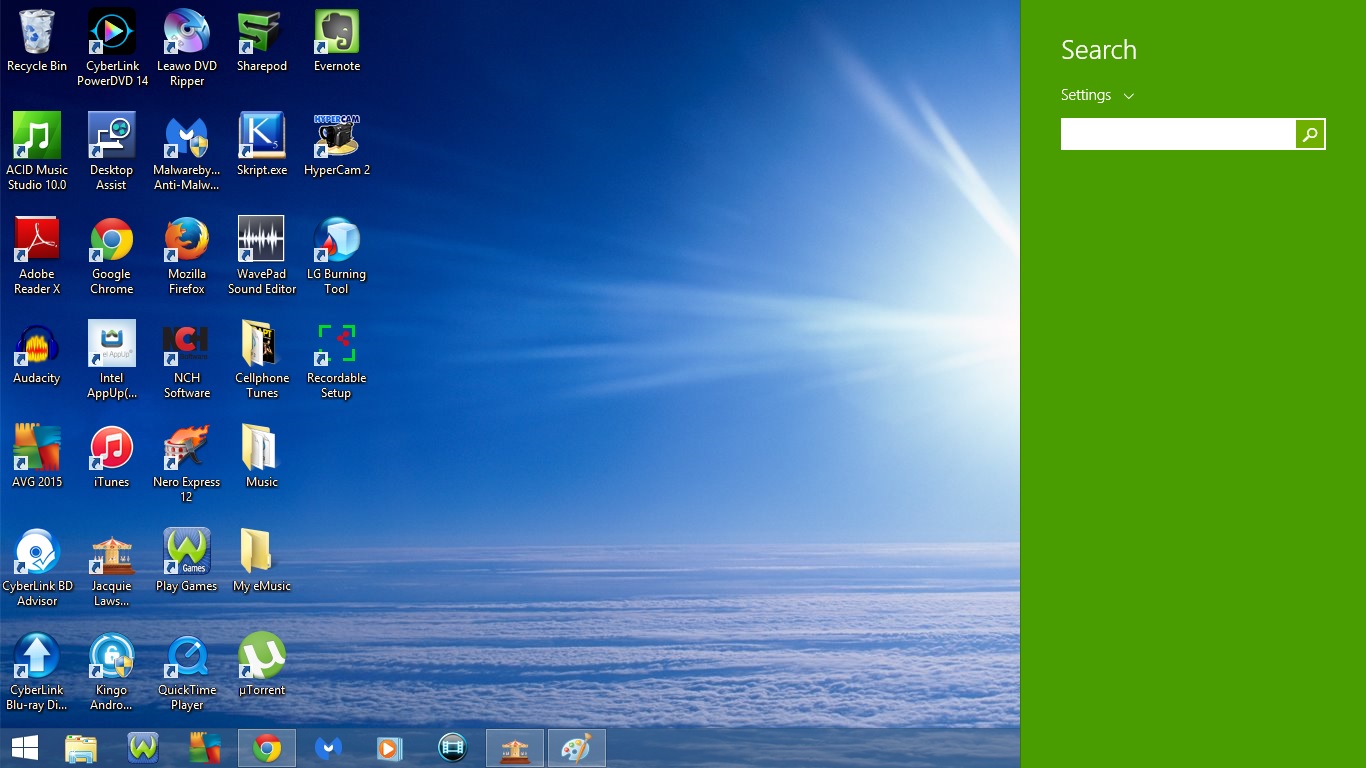Select ACID Music Studio 10.0 icon
The width and height of the screenshot is (1366, 768).
coord(37,152)
